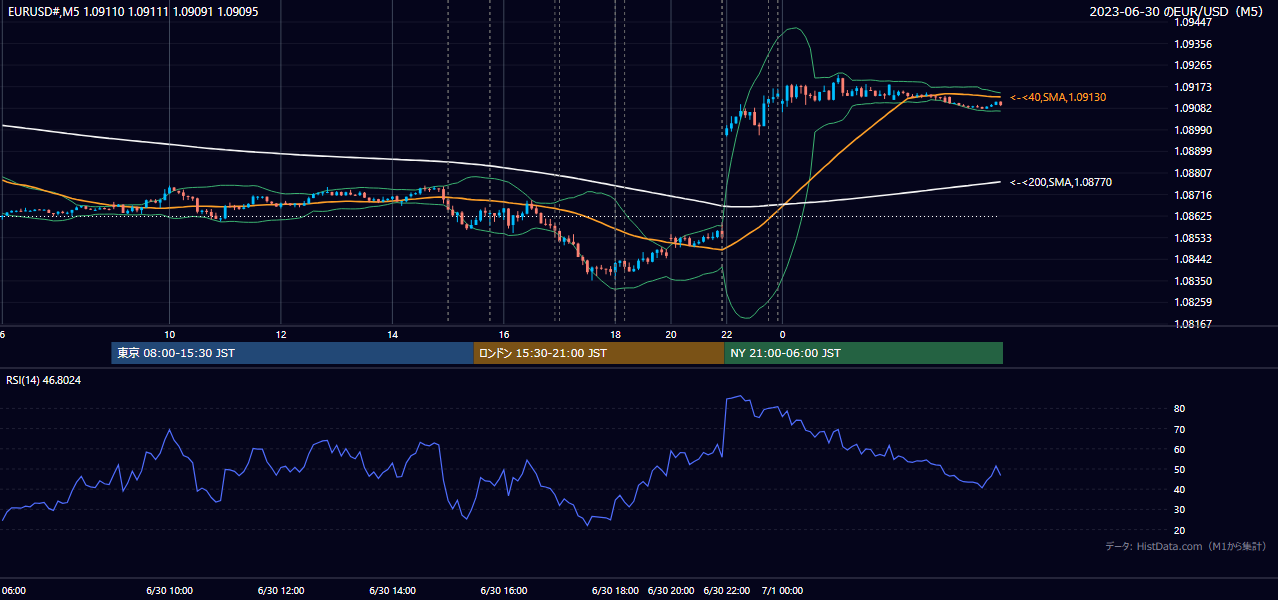Click RSI scale value 70

[1180, 429]
